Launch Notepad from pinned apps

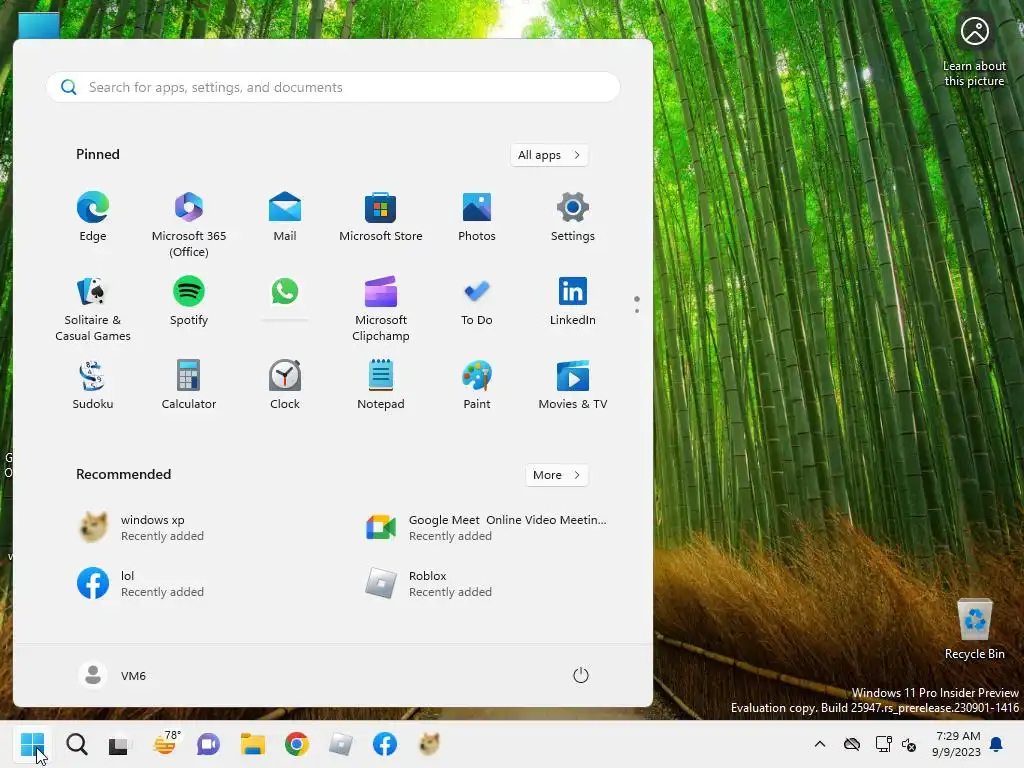click(381, 385)
